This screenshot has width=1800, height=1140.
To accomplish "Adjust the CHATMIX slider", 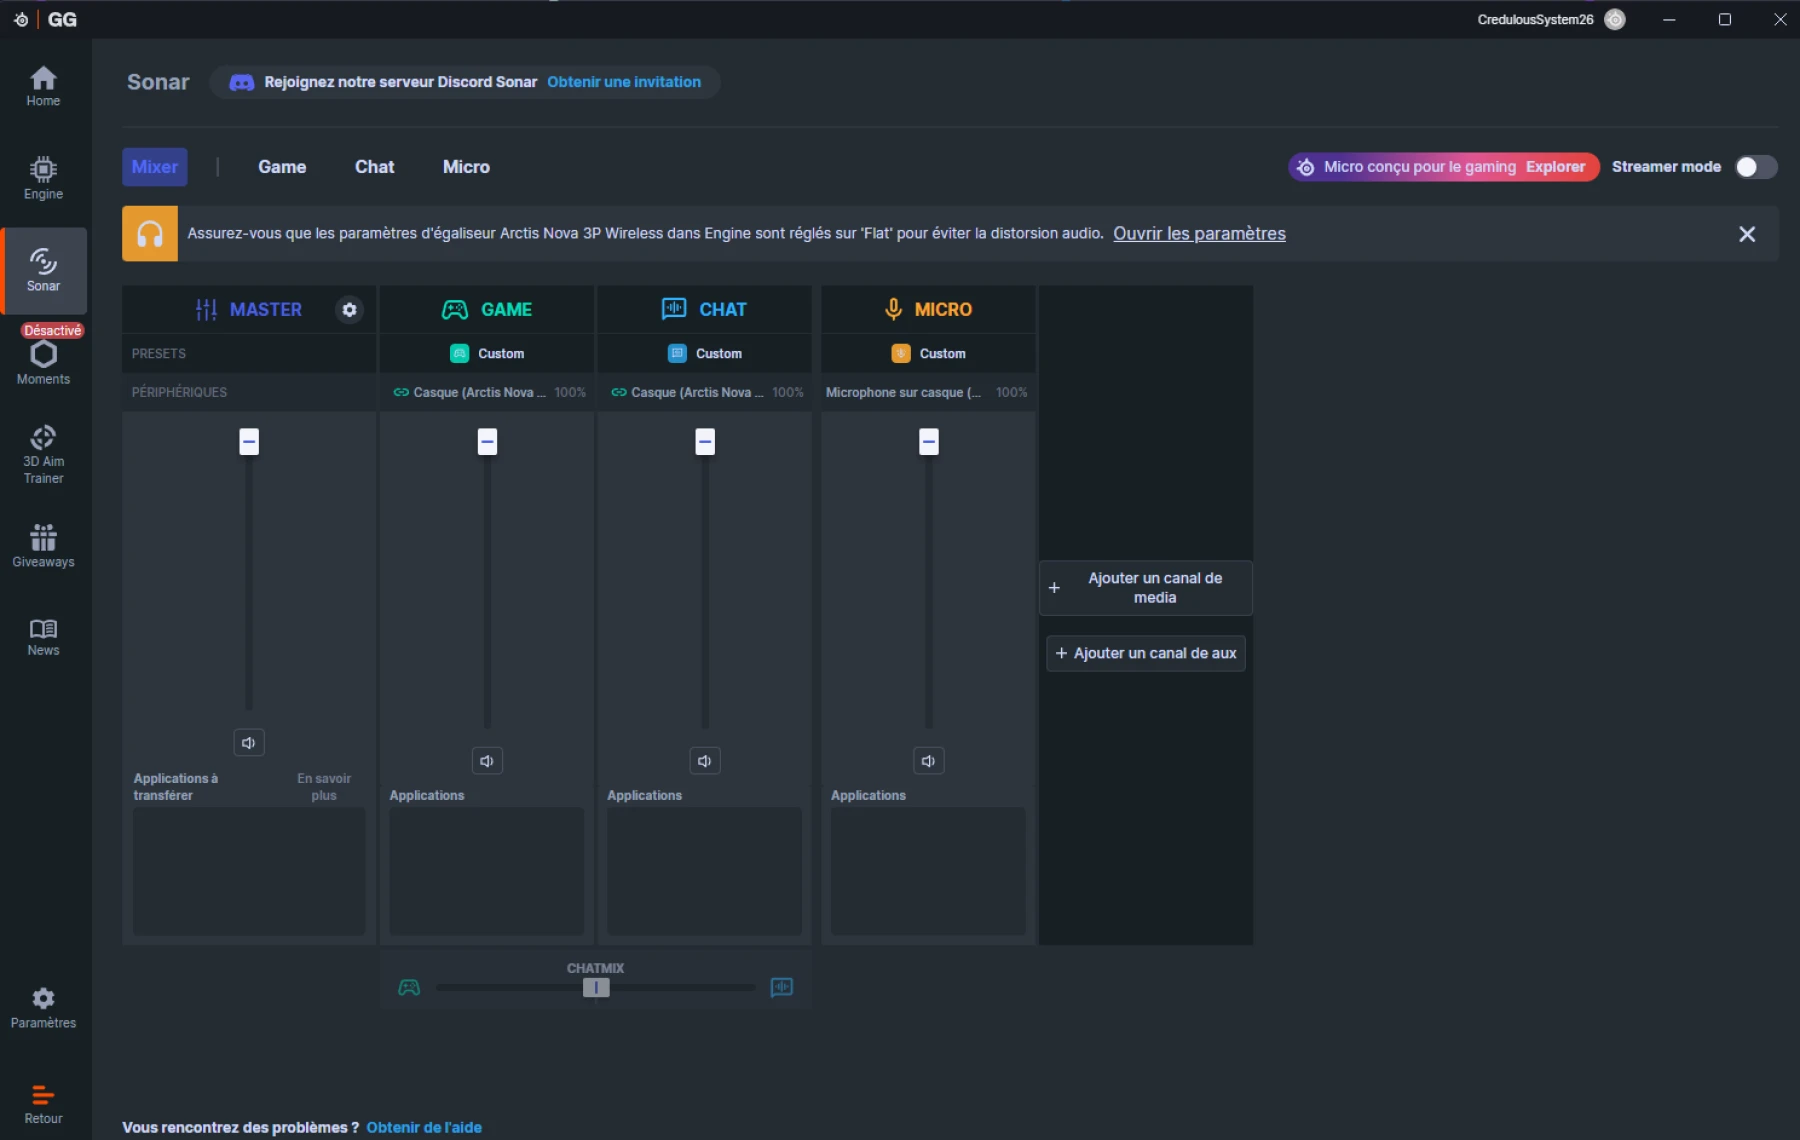I will pos(596,988).
